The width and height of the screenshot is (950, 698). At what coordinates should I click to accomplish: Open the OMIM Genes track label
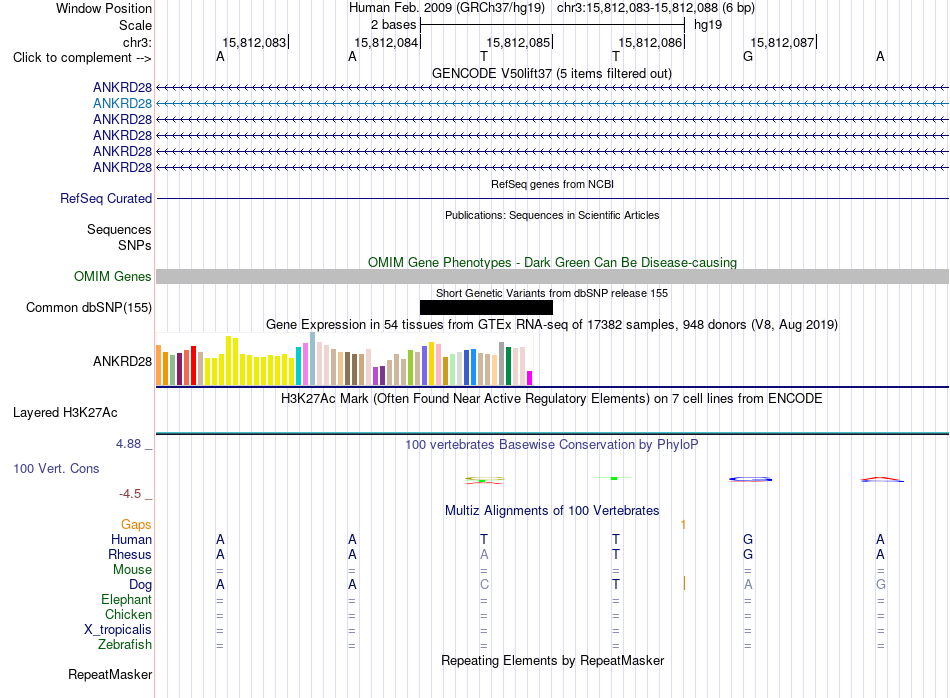coord(112,276)
